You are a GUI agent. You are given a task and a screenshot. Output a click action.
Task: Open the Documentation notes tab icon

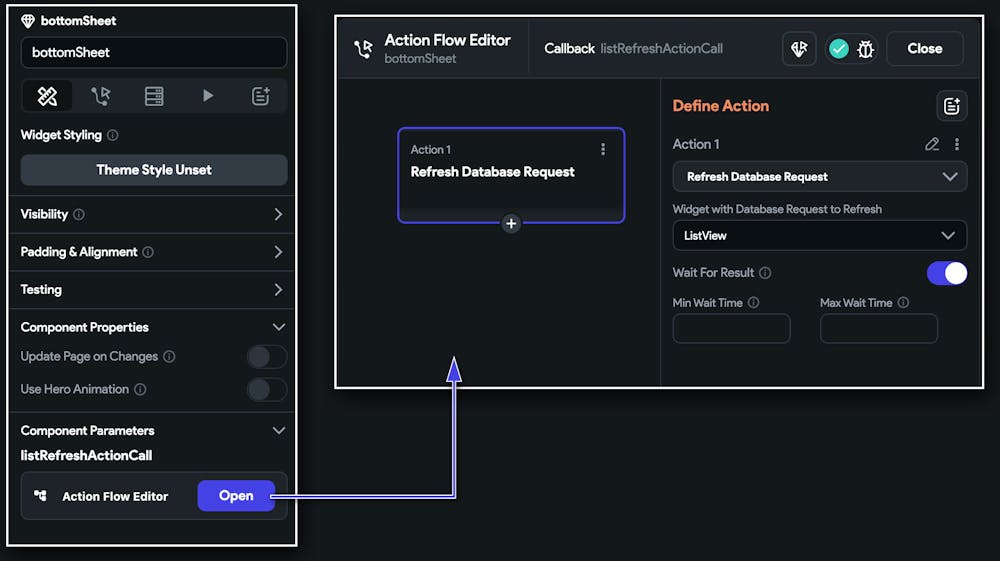click(x=260, y=96)
